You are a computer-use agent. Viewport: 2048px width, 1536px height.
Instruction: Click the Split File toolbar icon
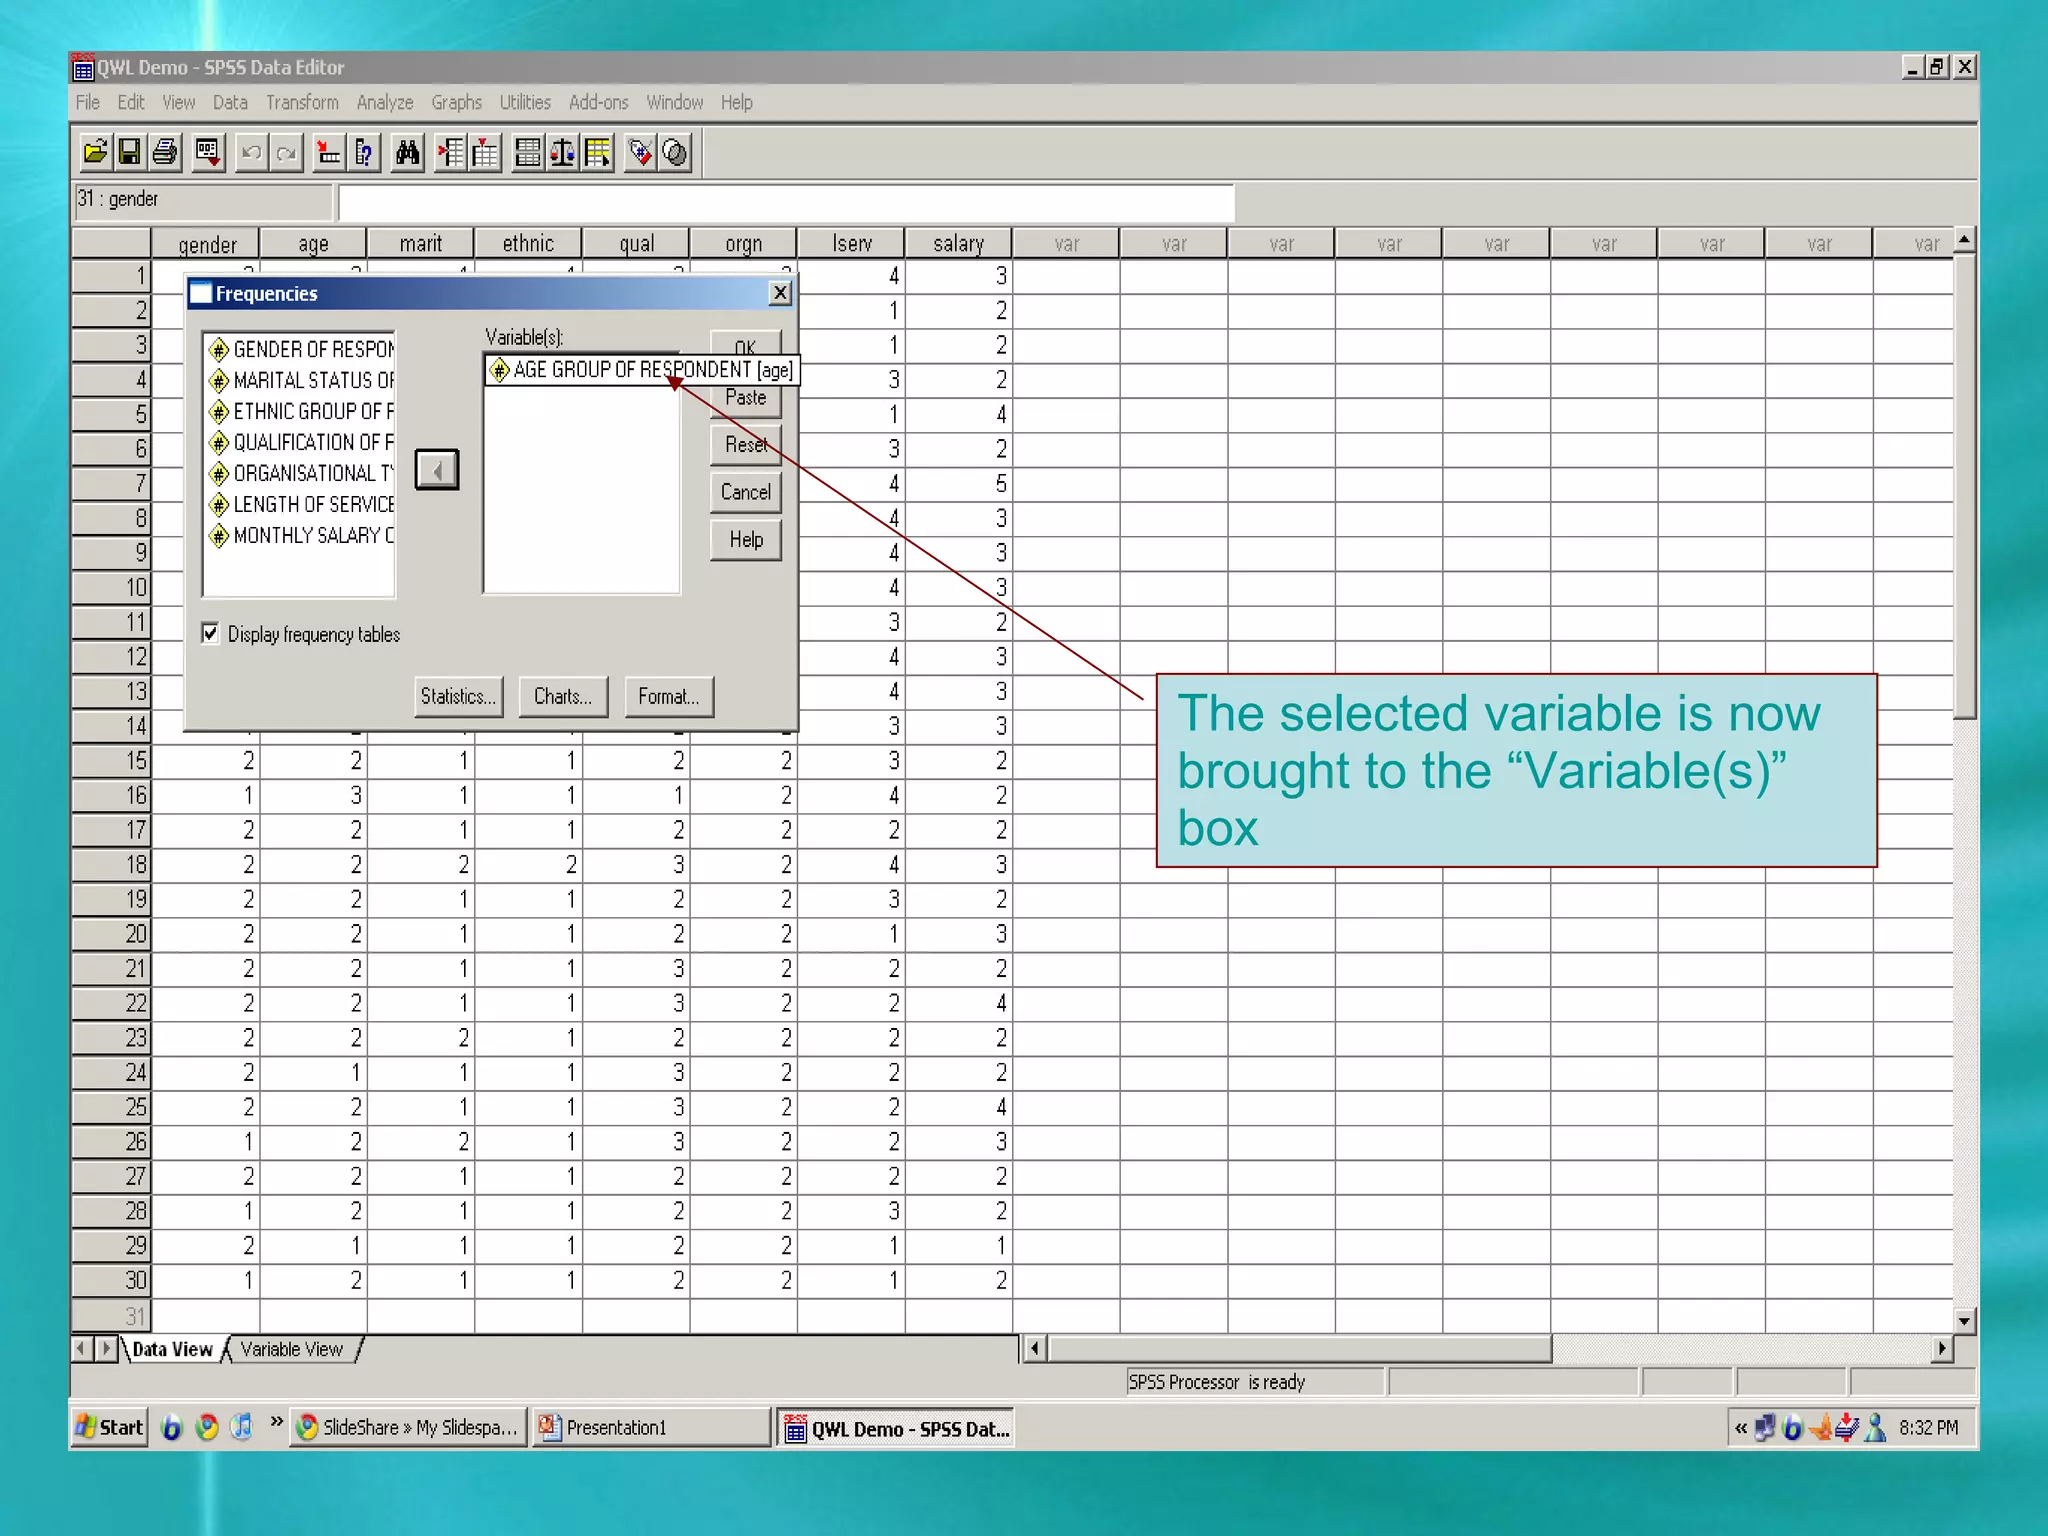528,153
